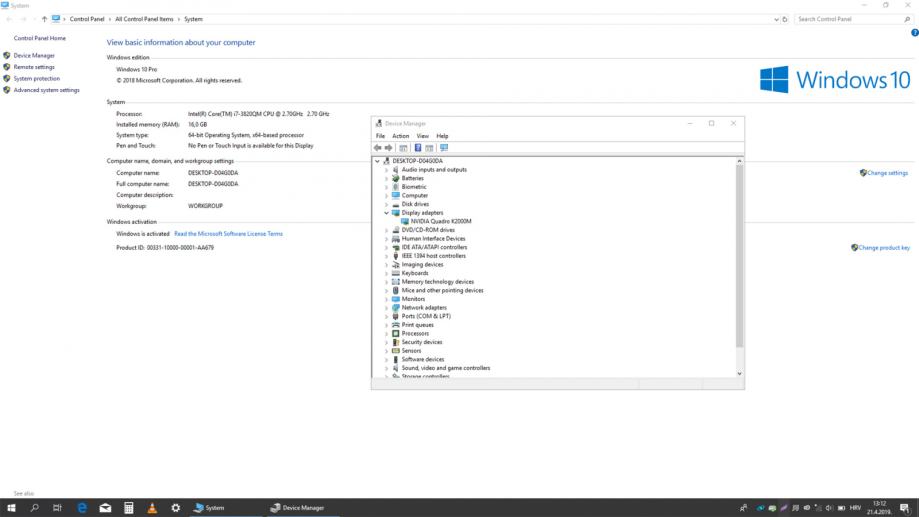Open Device Manager link in left sidebar
This screenshot has height=517, width=919.
click(34, 56)
